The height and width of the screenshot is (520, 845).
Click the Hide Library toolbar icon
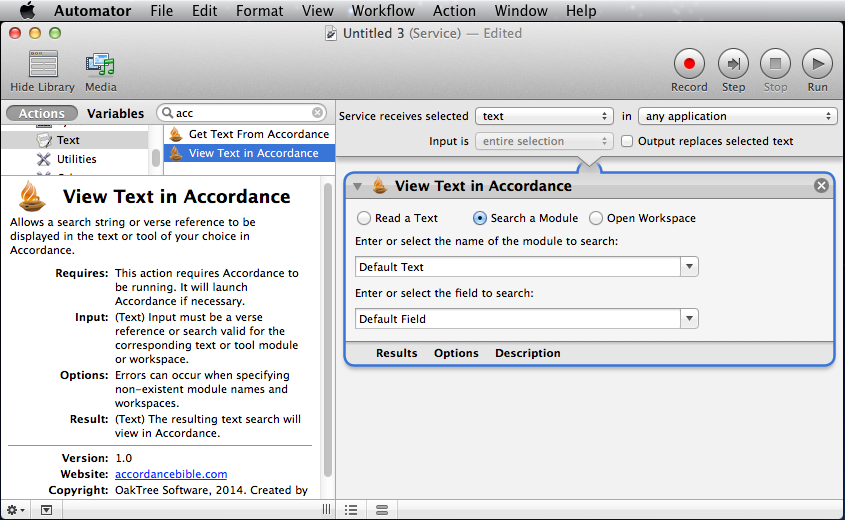(x=43, y=64)
